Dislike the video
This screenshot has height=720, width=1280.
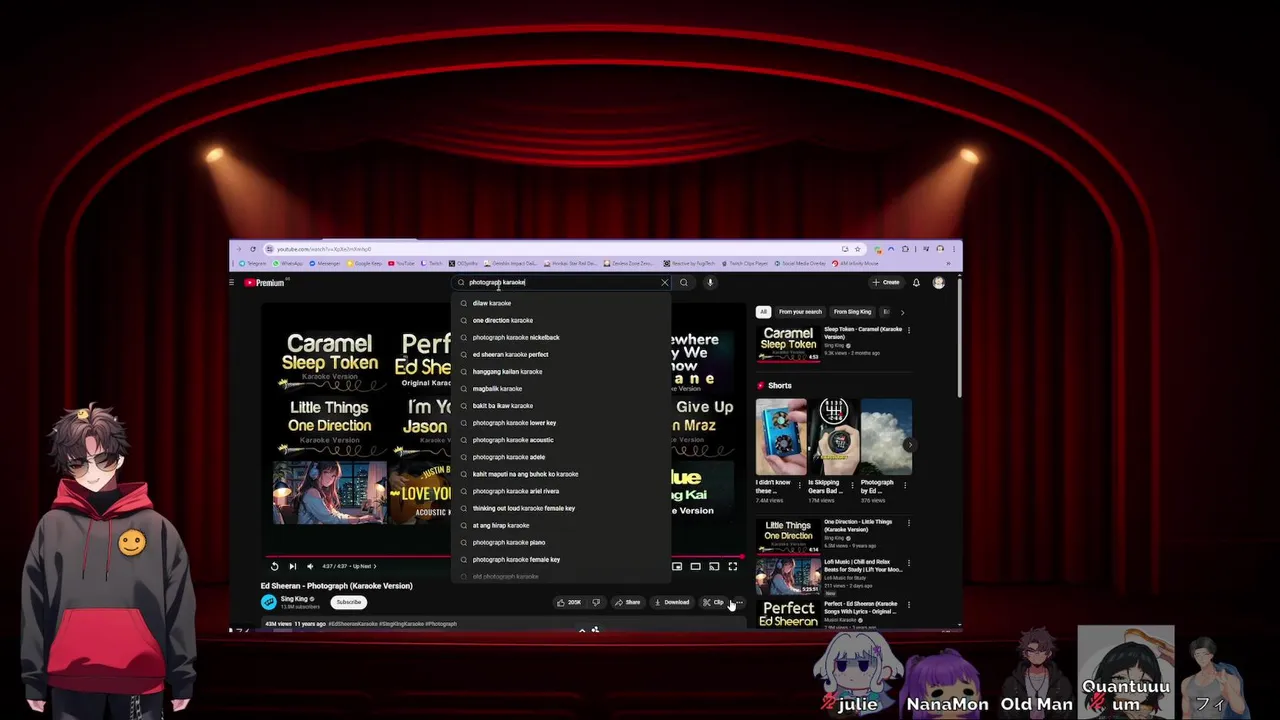pyautogui.click(x=596, y=602)
